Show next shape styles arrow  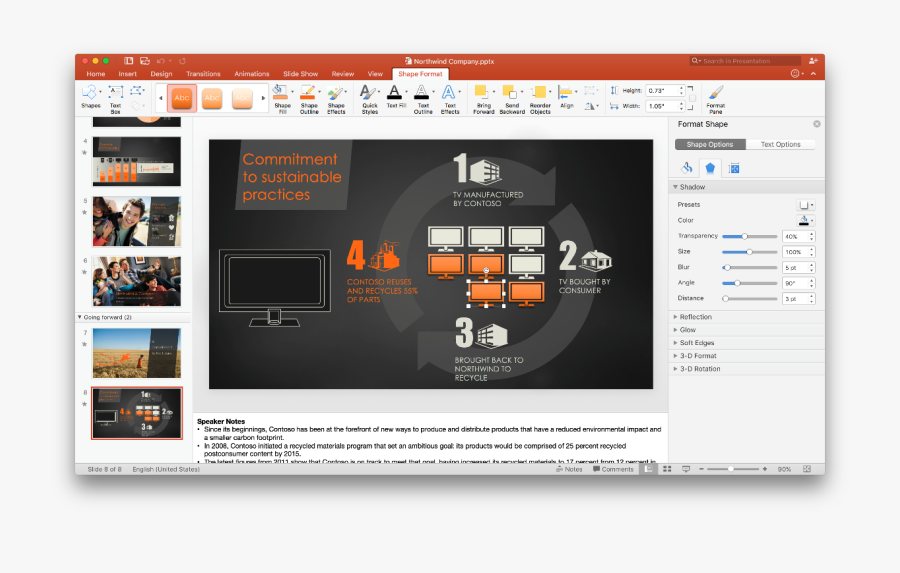[263, 98]
